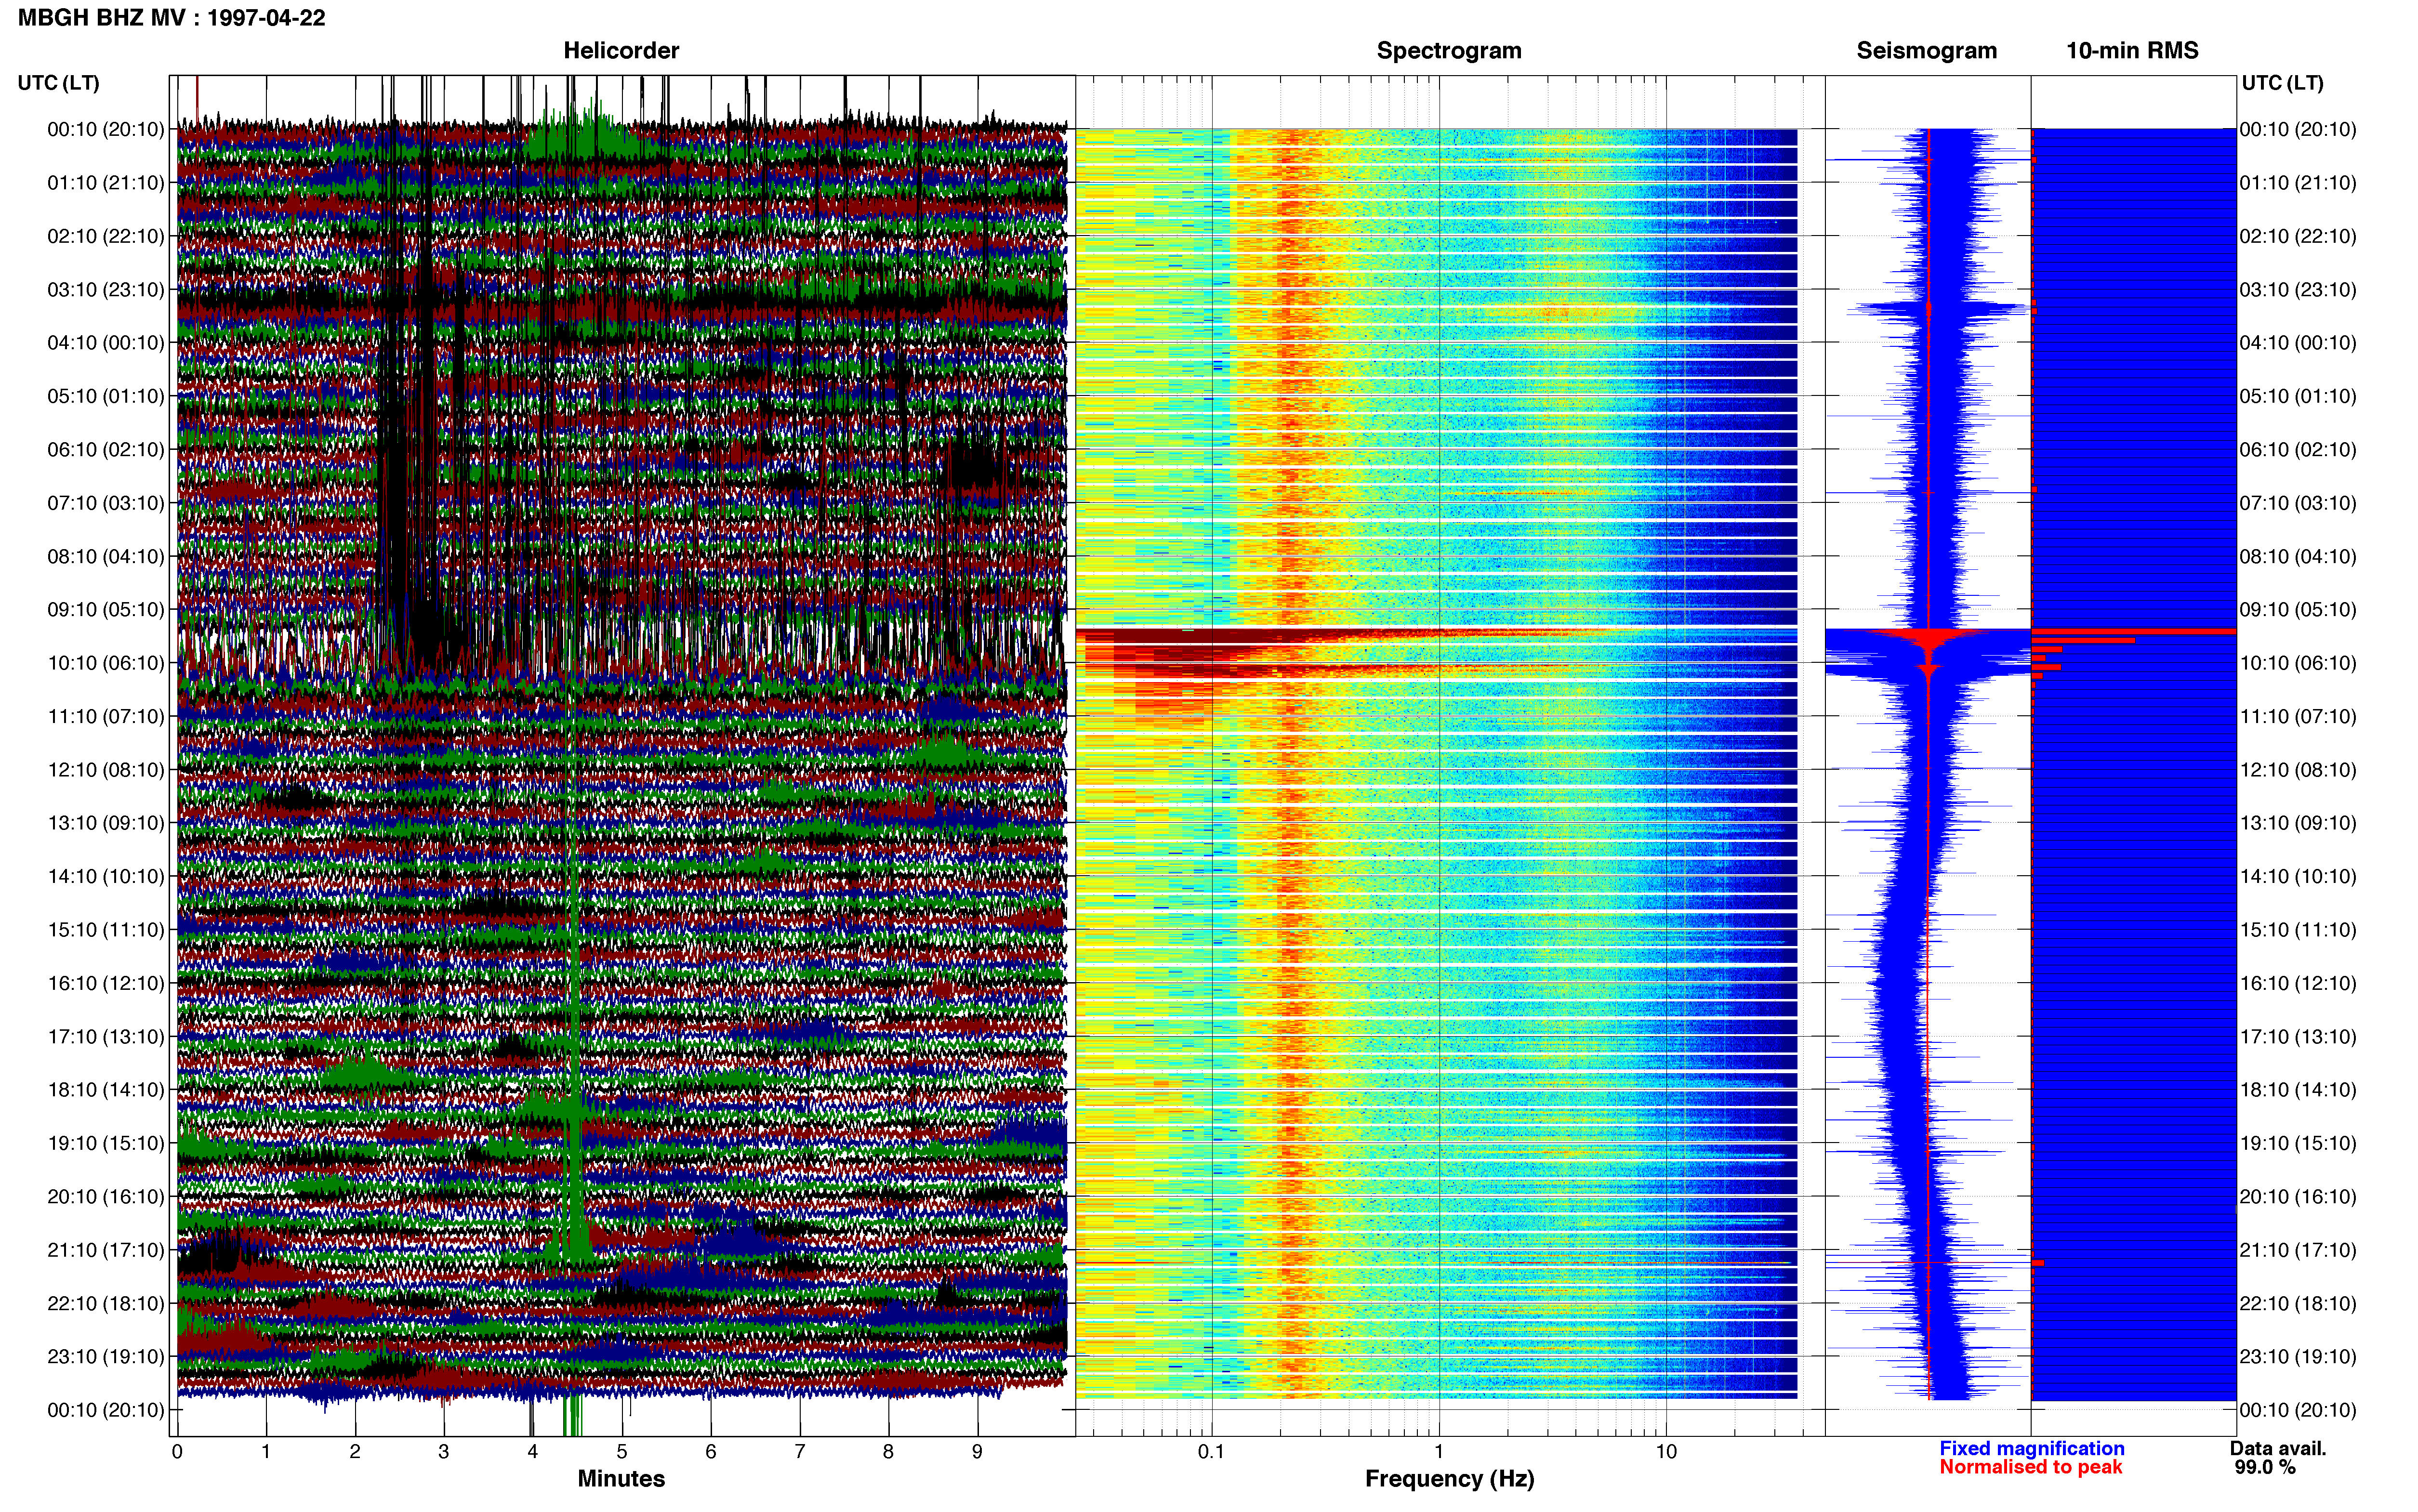This screenshot has height=1512, width=2418.
Task: Click left time label '07:10 (03:10)'
Action: pyautogui.click(x=106, y=503)
